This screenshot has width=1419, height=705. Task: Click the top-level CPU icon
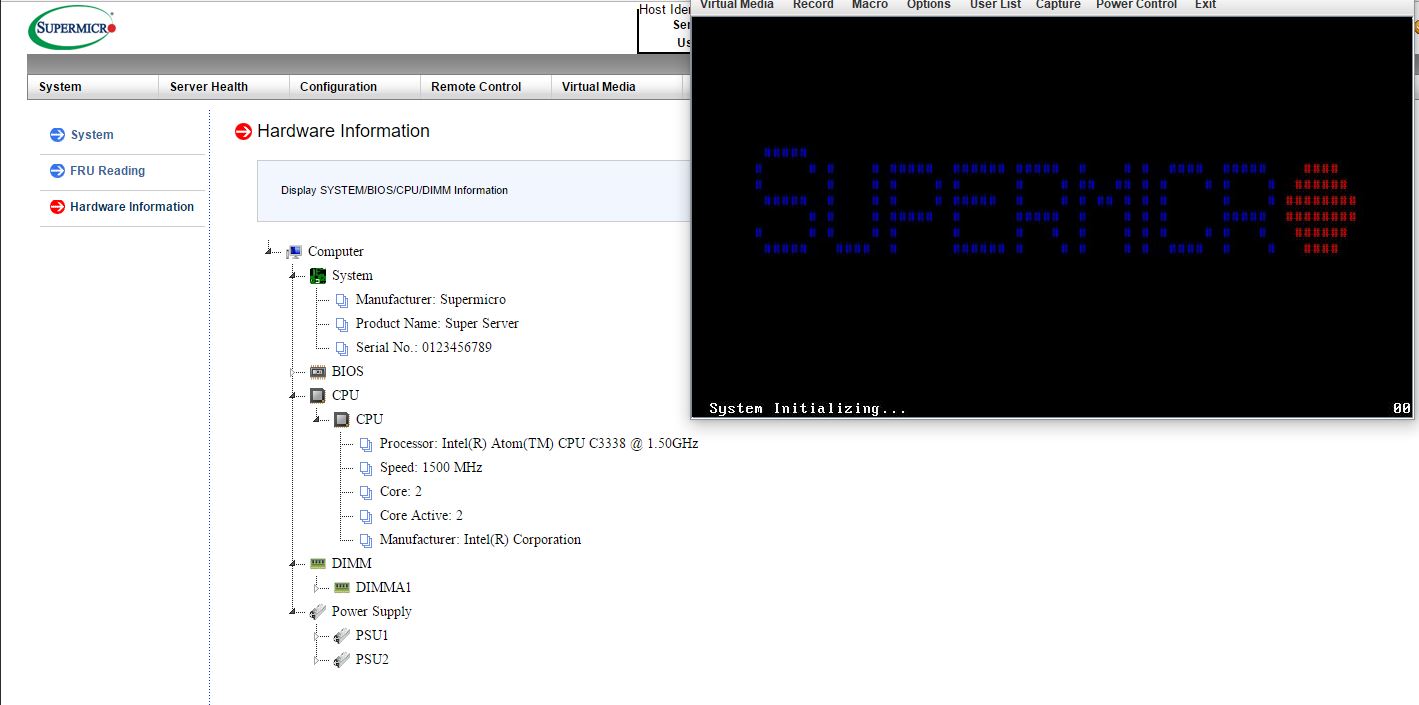coord(318,396)
